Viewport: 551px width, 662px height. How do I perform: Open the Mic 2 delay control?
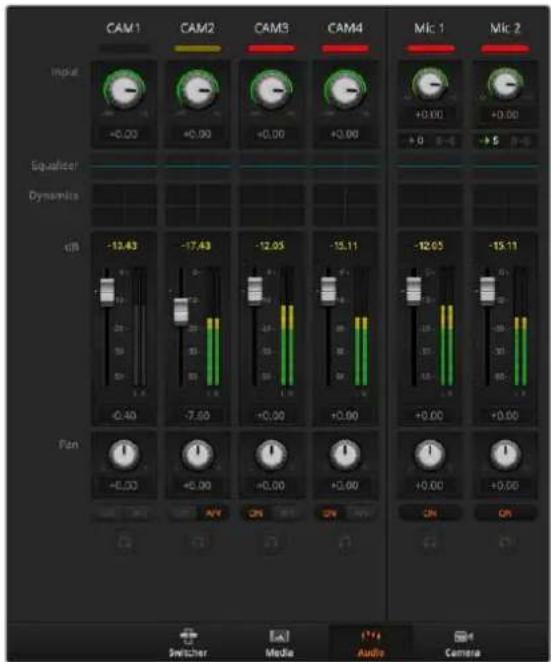pos(490,141)
